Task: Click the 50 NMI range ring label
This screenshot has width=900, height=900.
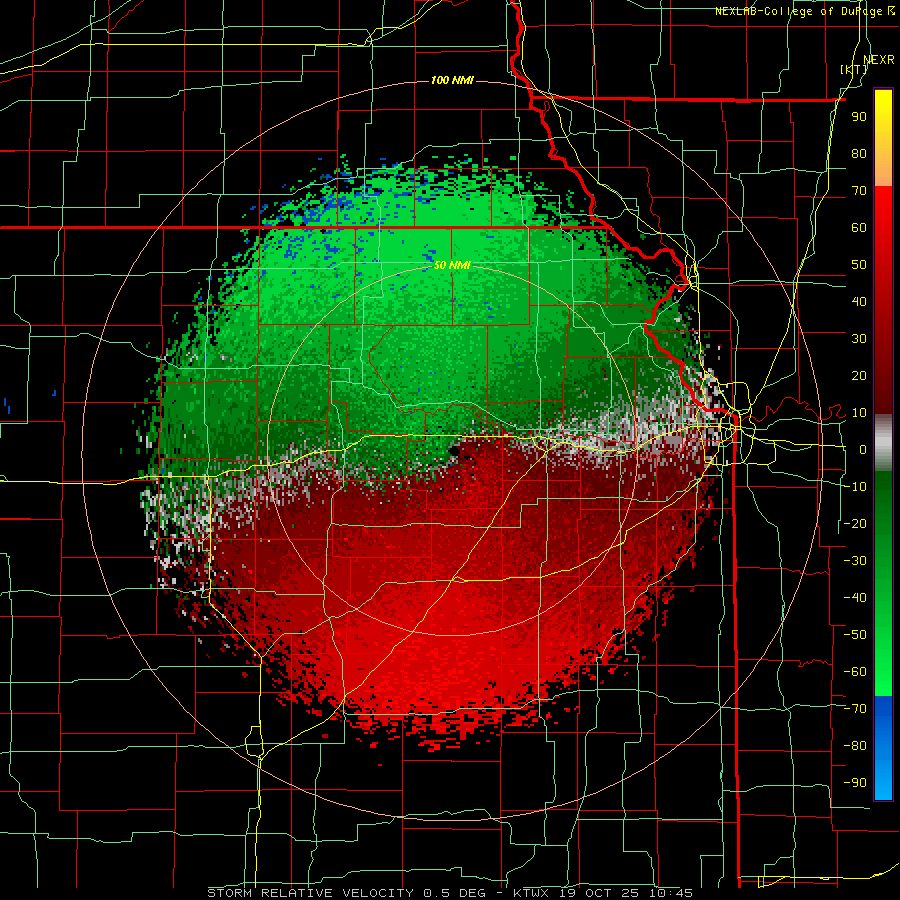Action: [452, 265]
